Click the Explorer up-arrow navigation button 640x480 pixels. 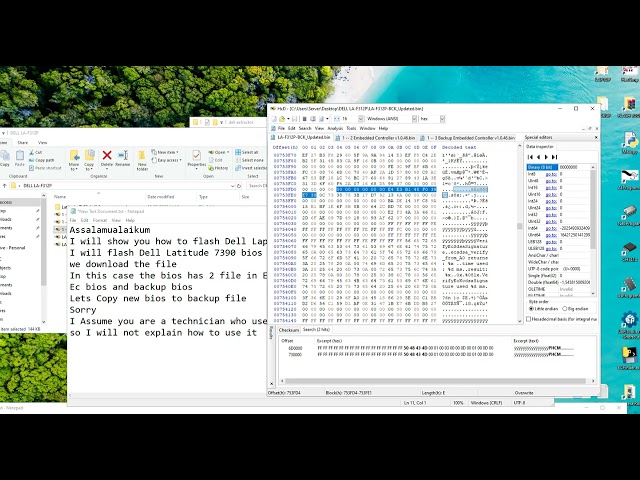coord(4,186)
